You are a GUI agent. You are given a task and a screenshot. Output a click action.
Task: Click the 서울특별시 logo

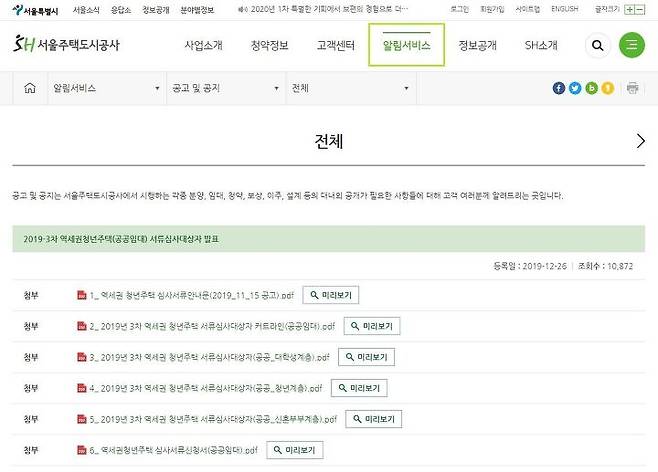point(35,10)
